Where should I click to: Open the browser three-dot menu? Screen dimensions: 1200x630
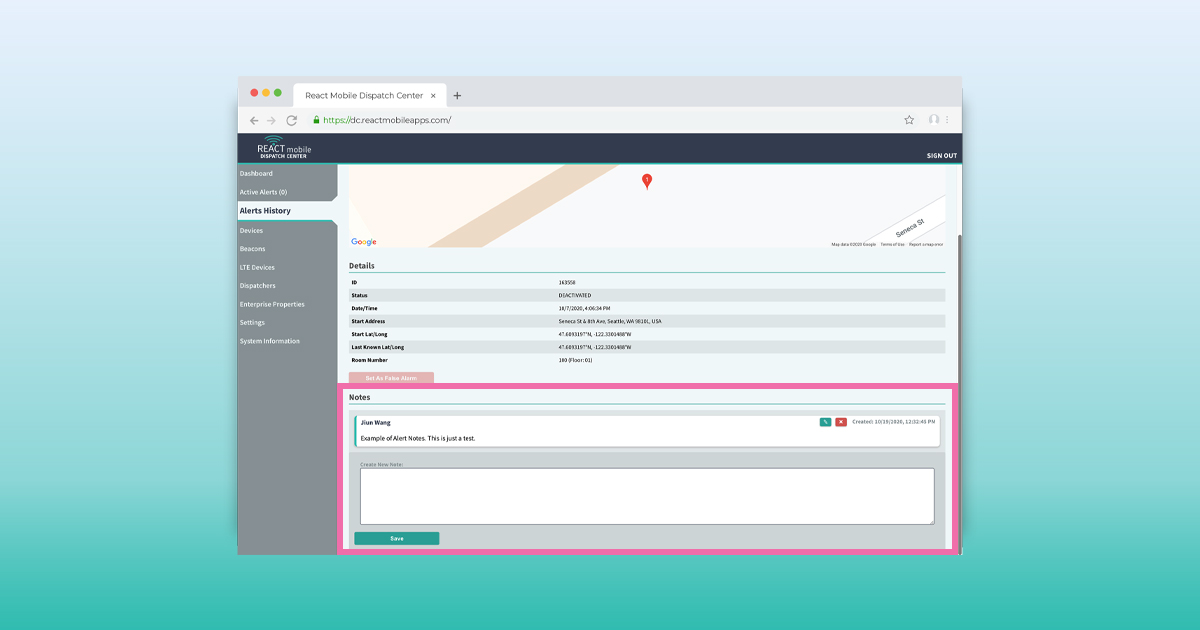tap(947, 120)
